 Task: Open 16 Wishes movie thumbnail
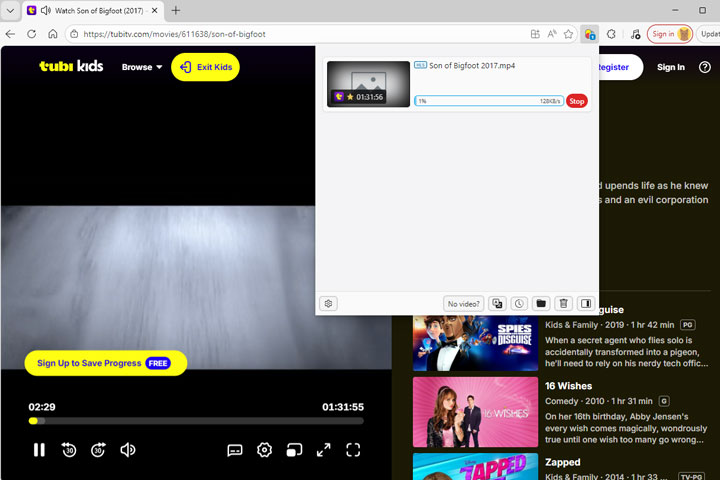click(475, 412)
